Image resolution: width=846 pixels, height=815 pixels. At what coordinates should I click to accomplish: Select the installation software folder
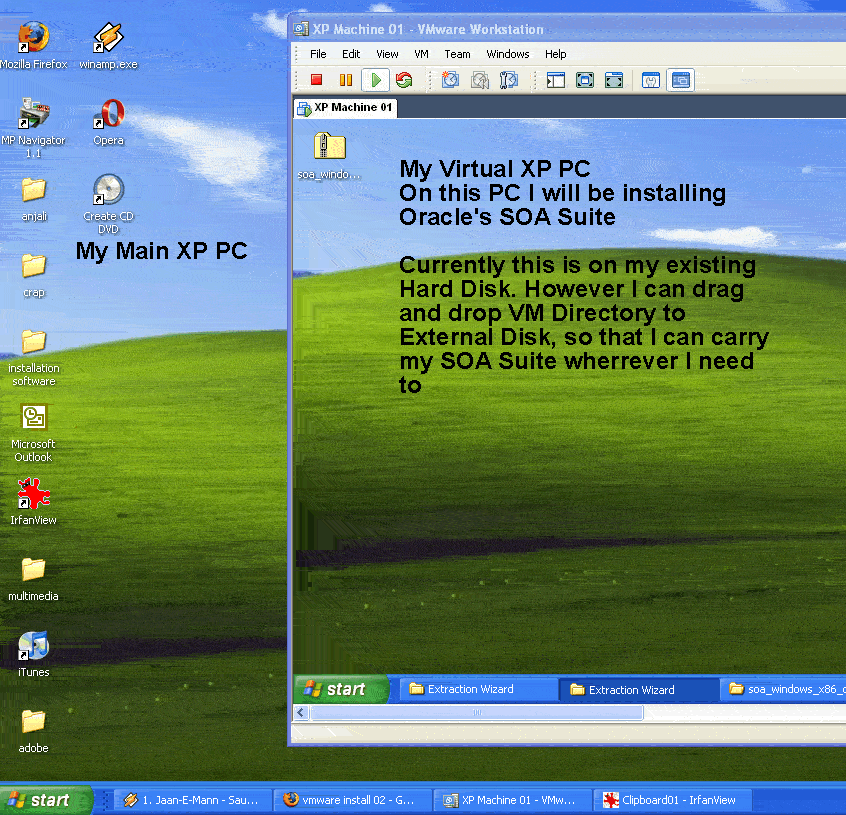[x=33, y=358]
